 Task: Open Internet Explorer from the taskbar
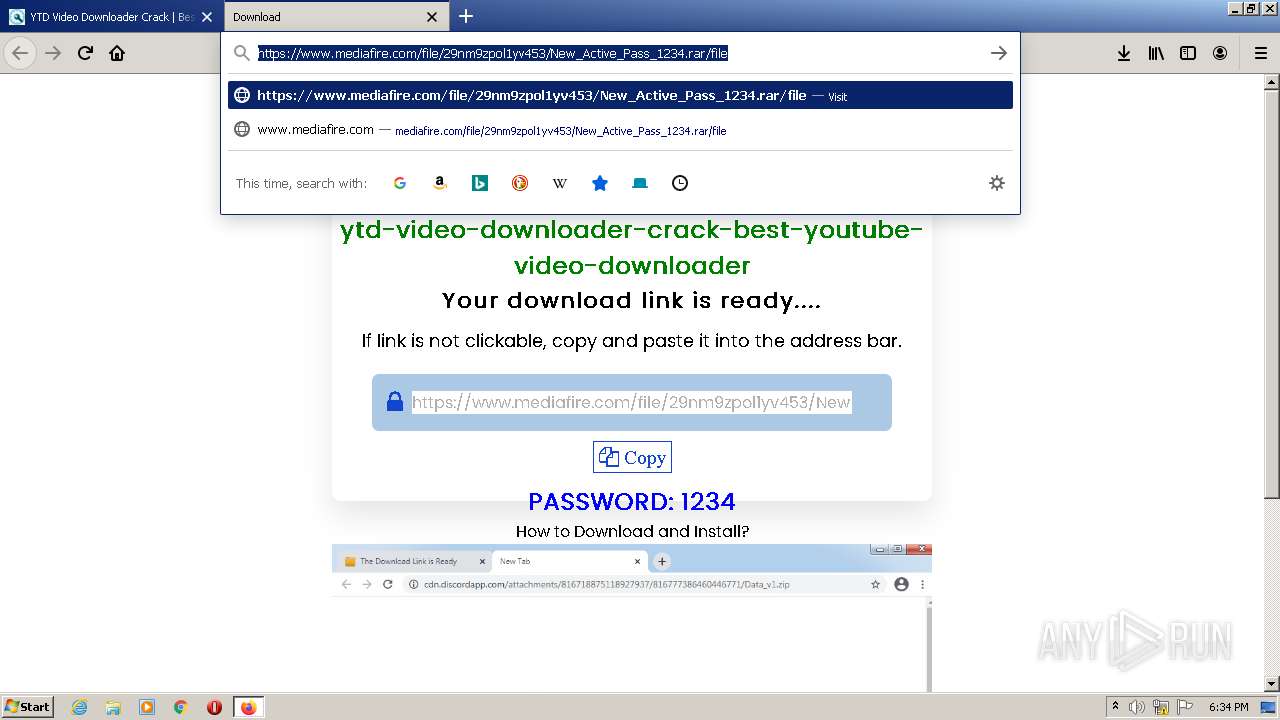[x=80, y=707]
